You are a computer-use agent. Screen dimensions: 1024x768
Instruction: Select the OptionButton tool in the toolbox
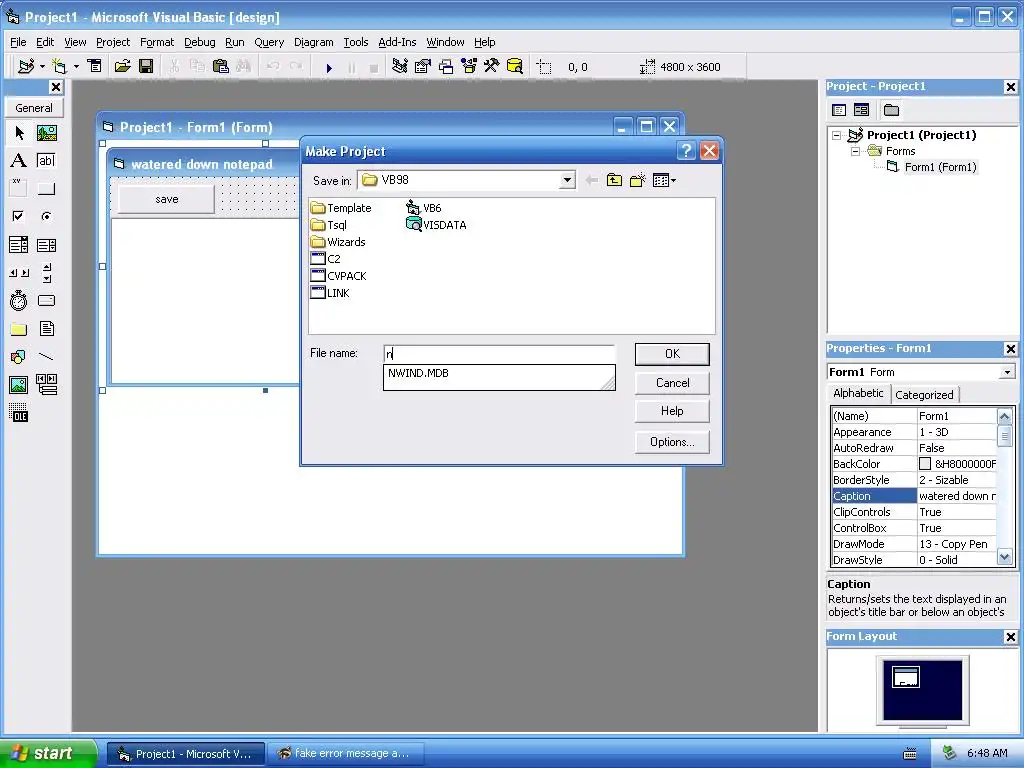(x=46, y=216)
